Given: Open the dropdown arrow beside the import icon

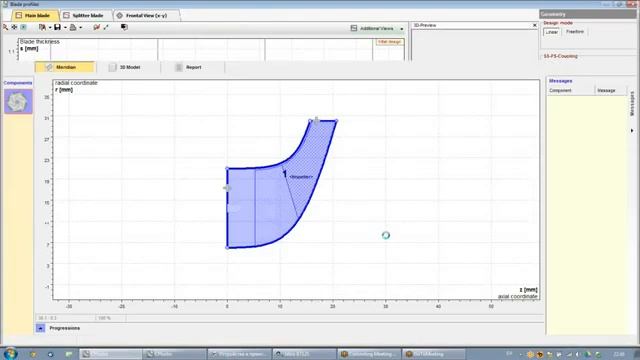Looking at the screenshot, I should click(x=50, y=28).
